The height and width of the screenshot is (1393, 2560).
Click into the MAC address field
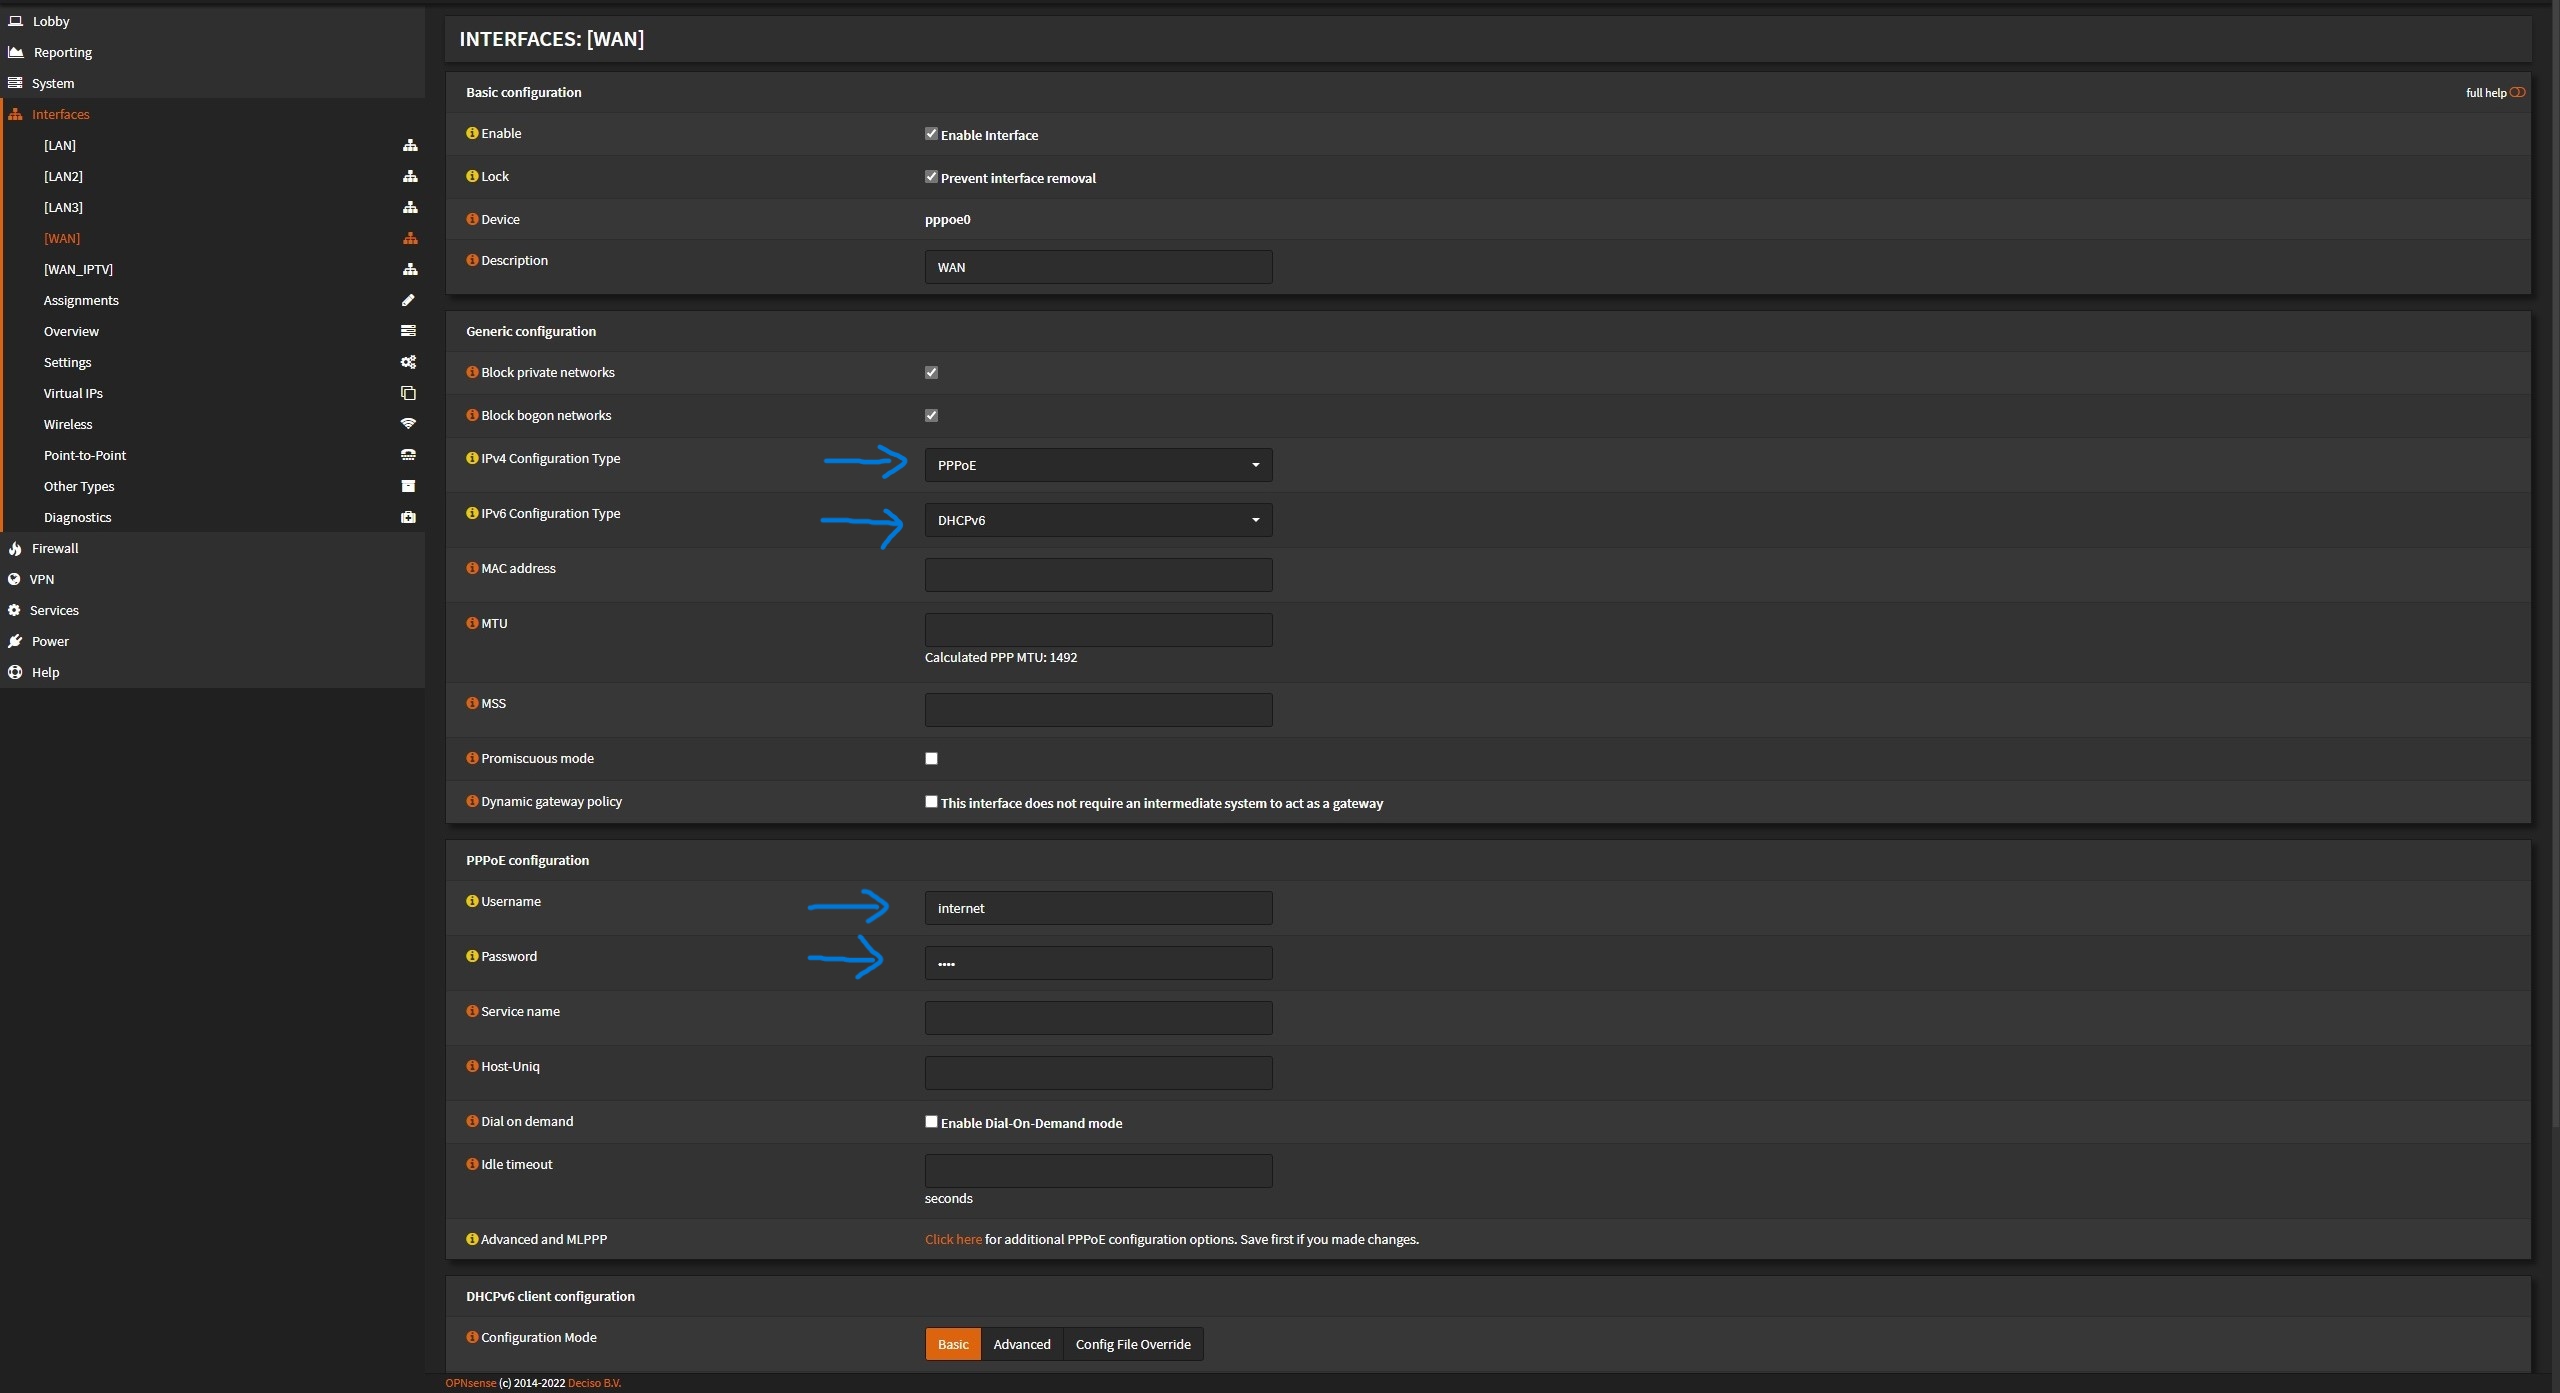(1098, 575)
